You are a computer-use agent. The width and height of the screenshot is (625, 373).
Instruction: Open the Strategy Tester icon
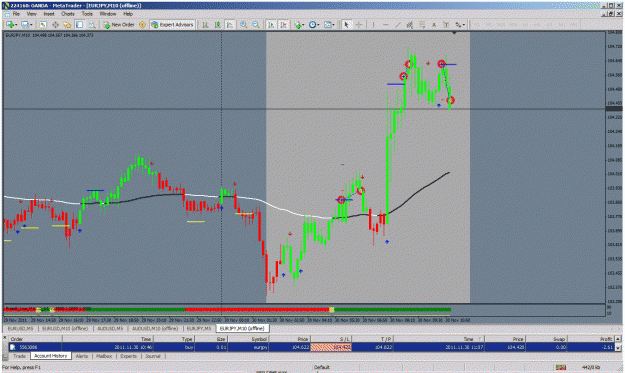tap(92, 25)
